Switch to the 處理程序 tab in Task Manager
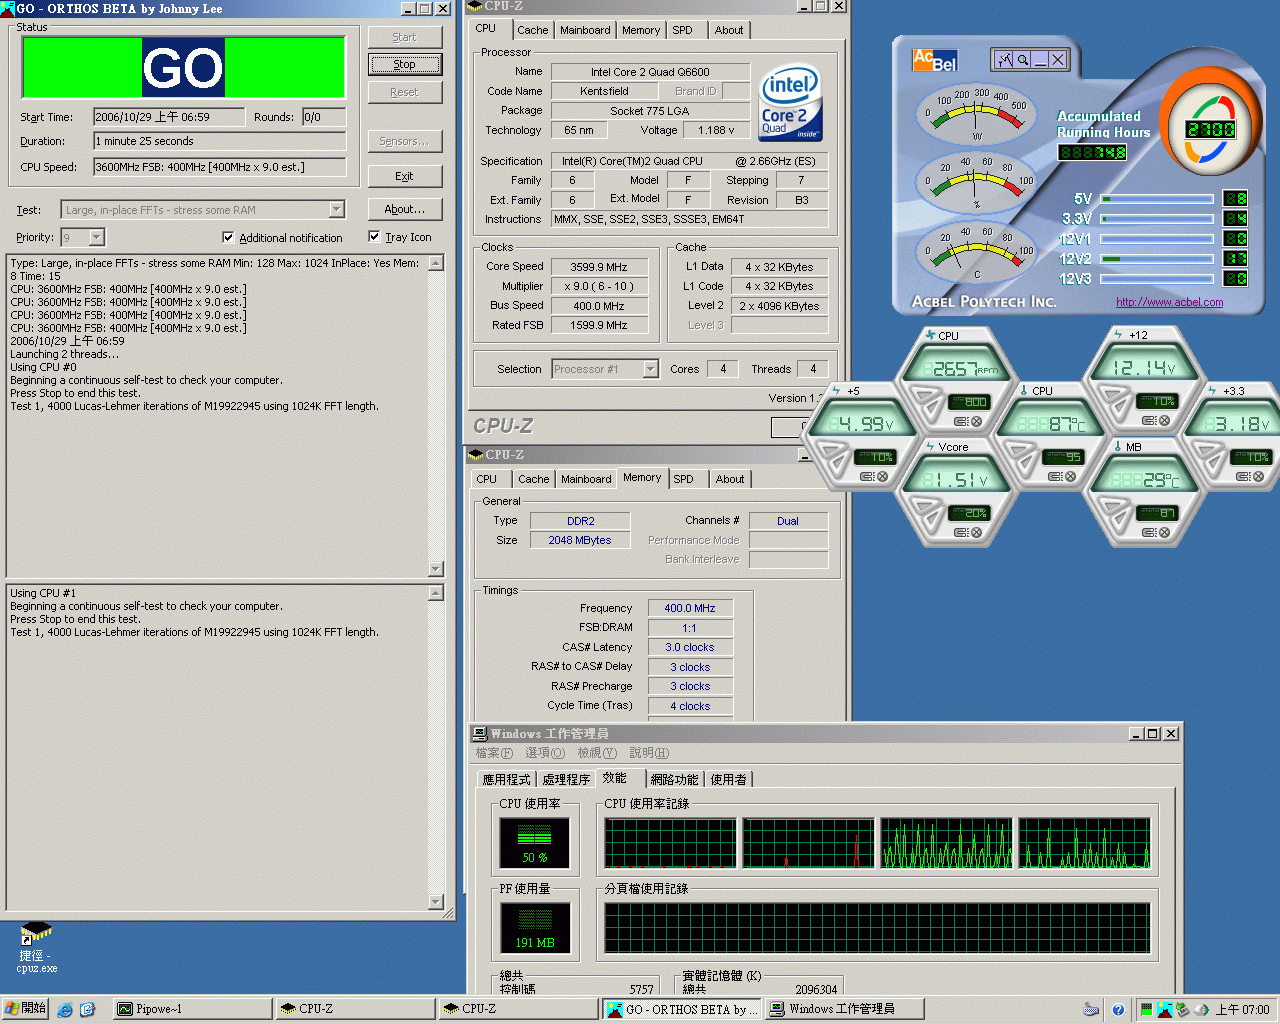Viewport: 1280px width, 1024px height. click(x=566, y=779)
